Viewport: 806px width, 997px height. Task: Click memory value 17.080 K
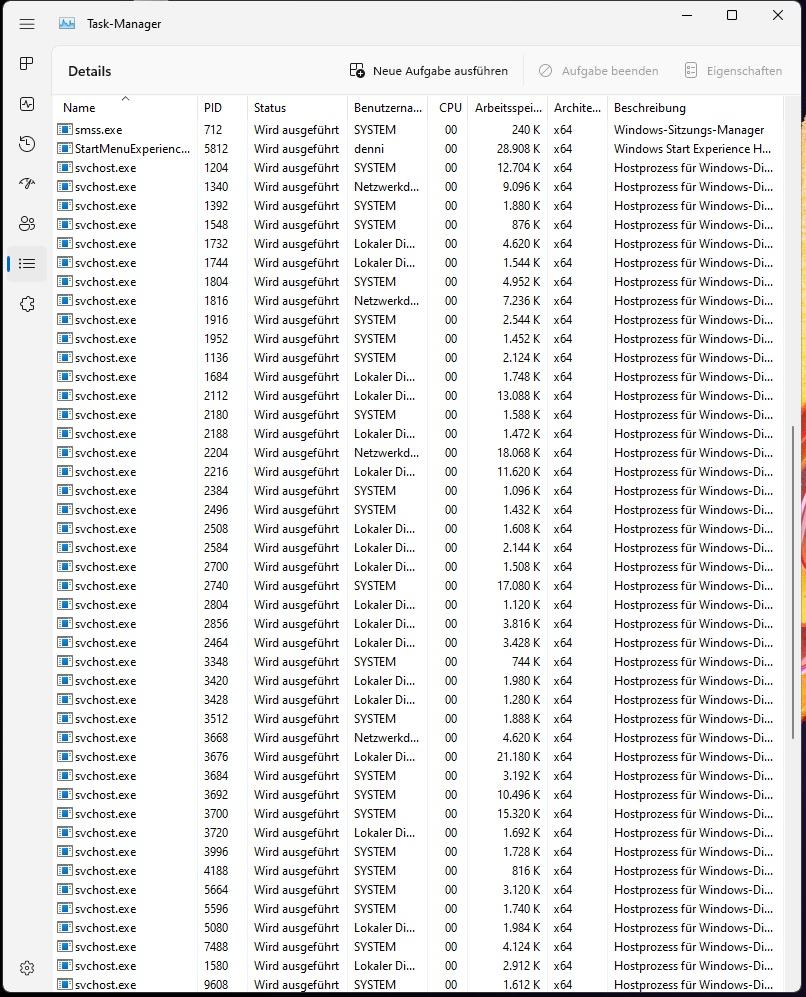pos(518,586)
